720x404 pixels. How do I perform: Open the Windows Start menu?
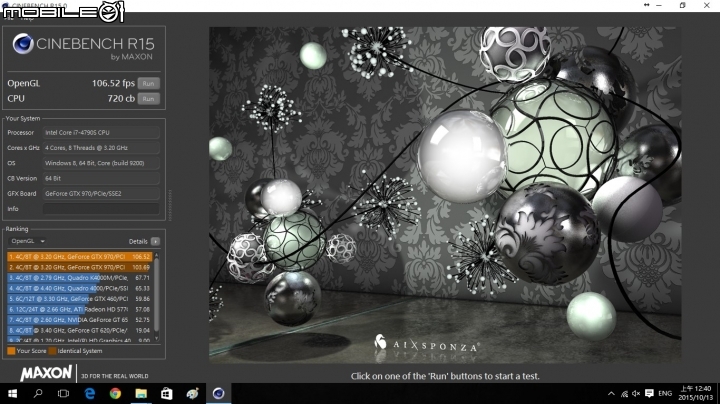tap(12, 393)
